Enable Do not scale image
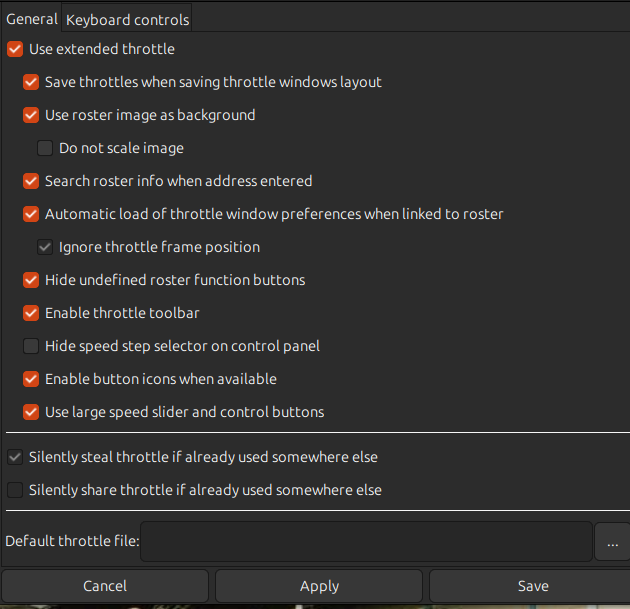Image resolution: width=630 pixels, height=609 pixels. 45,148
